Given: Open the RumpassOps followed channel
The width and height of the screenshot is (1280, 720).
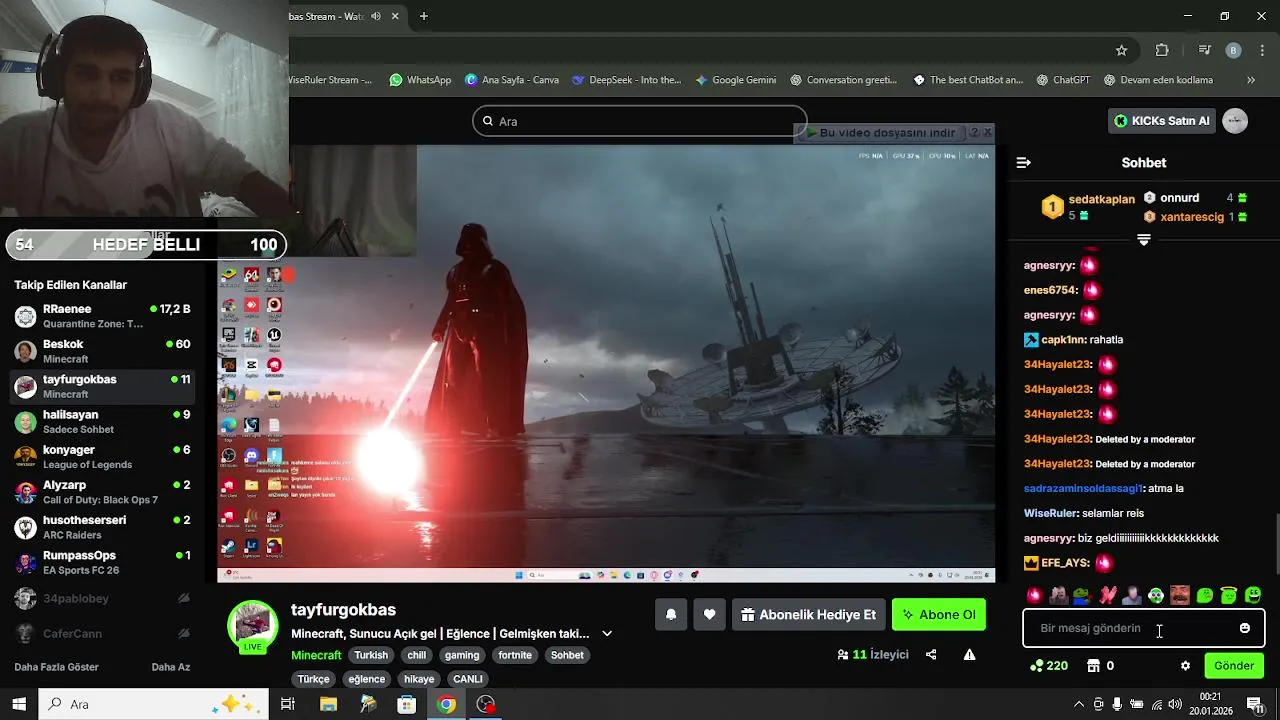Looking at the screenshot, I should click(x=102, y=562).
